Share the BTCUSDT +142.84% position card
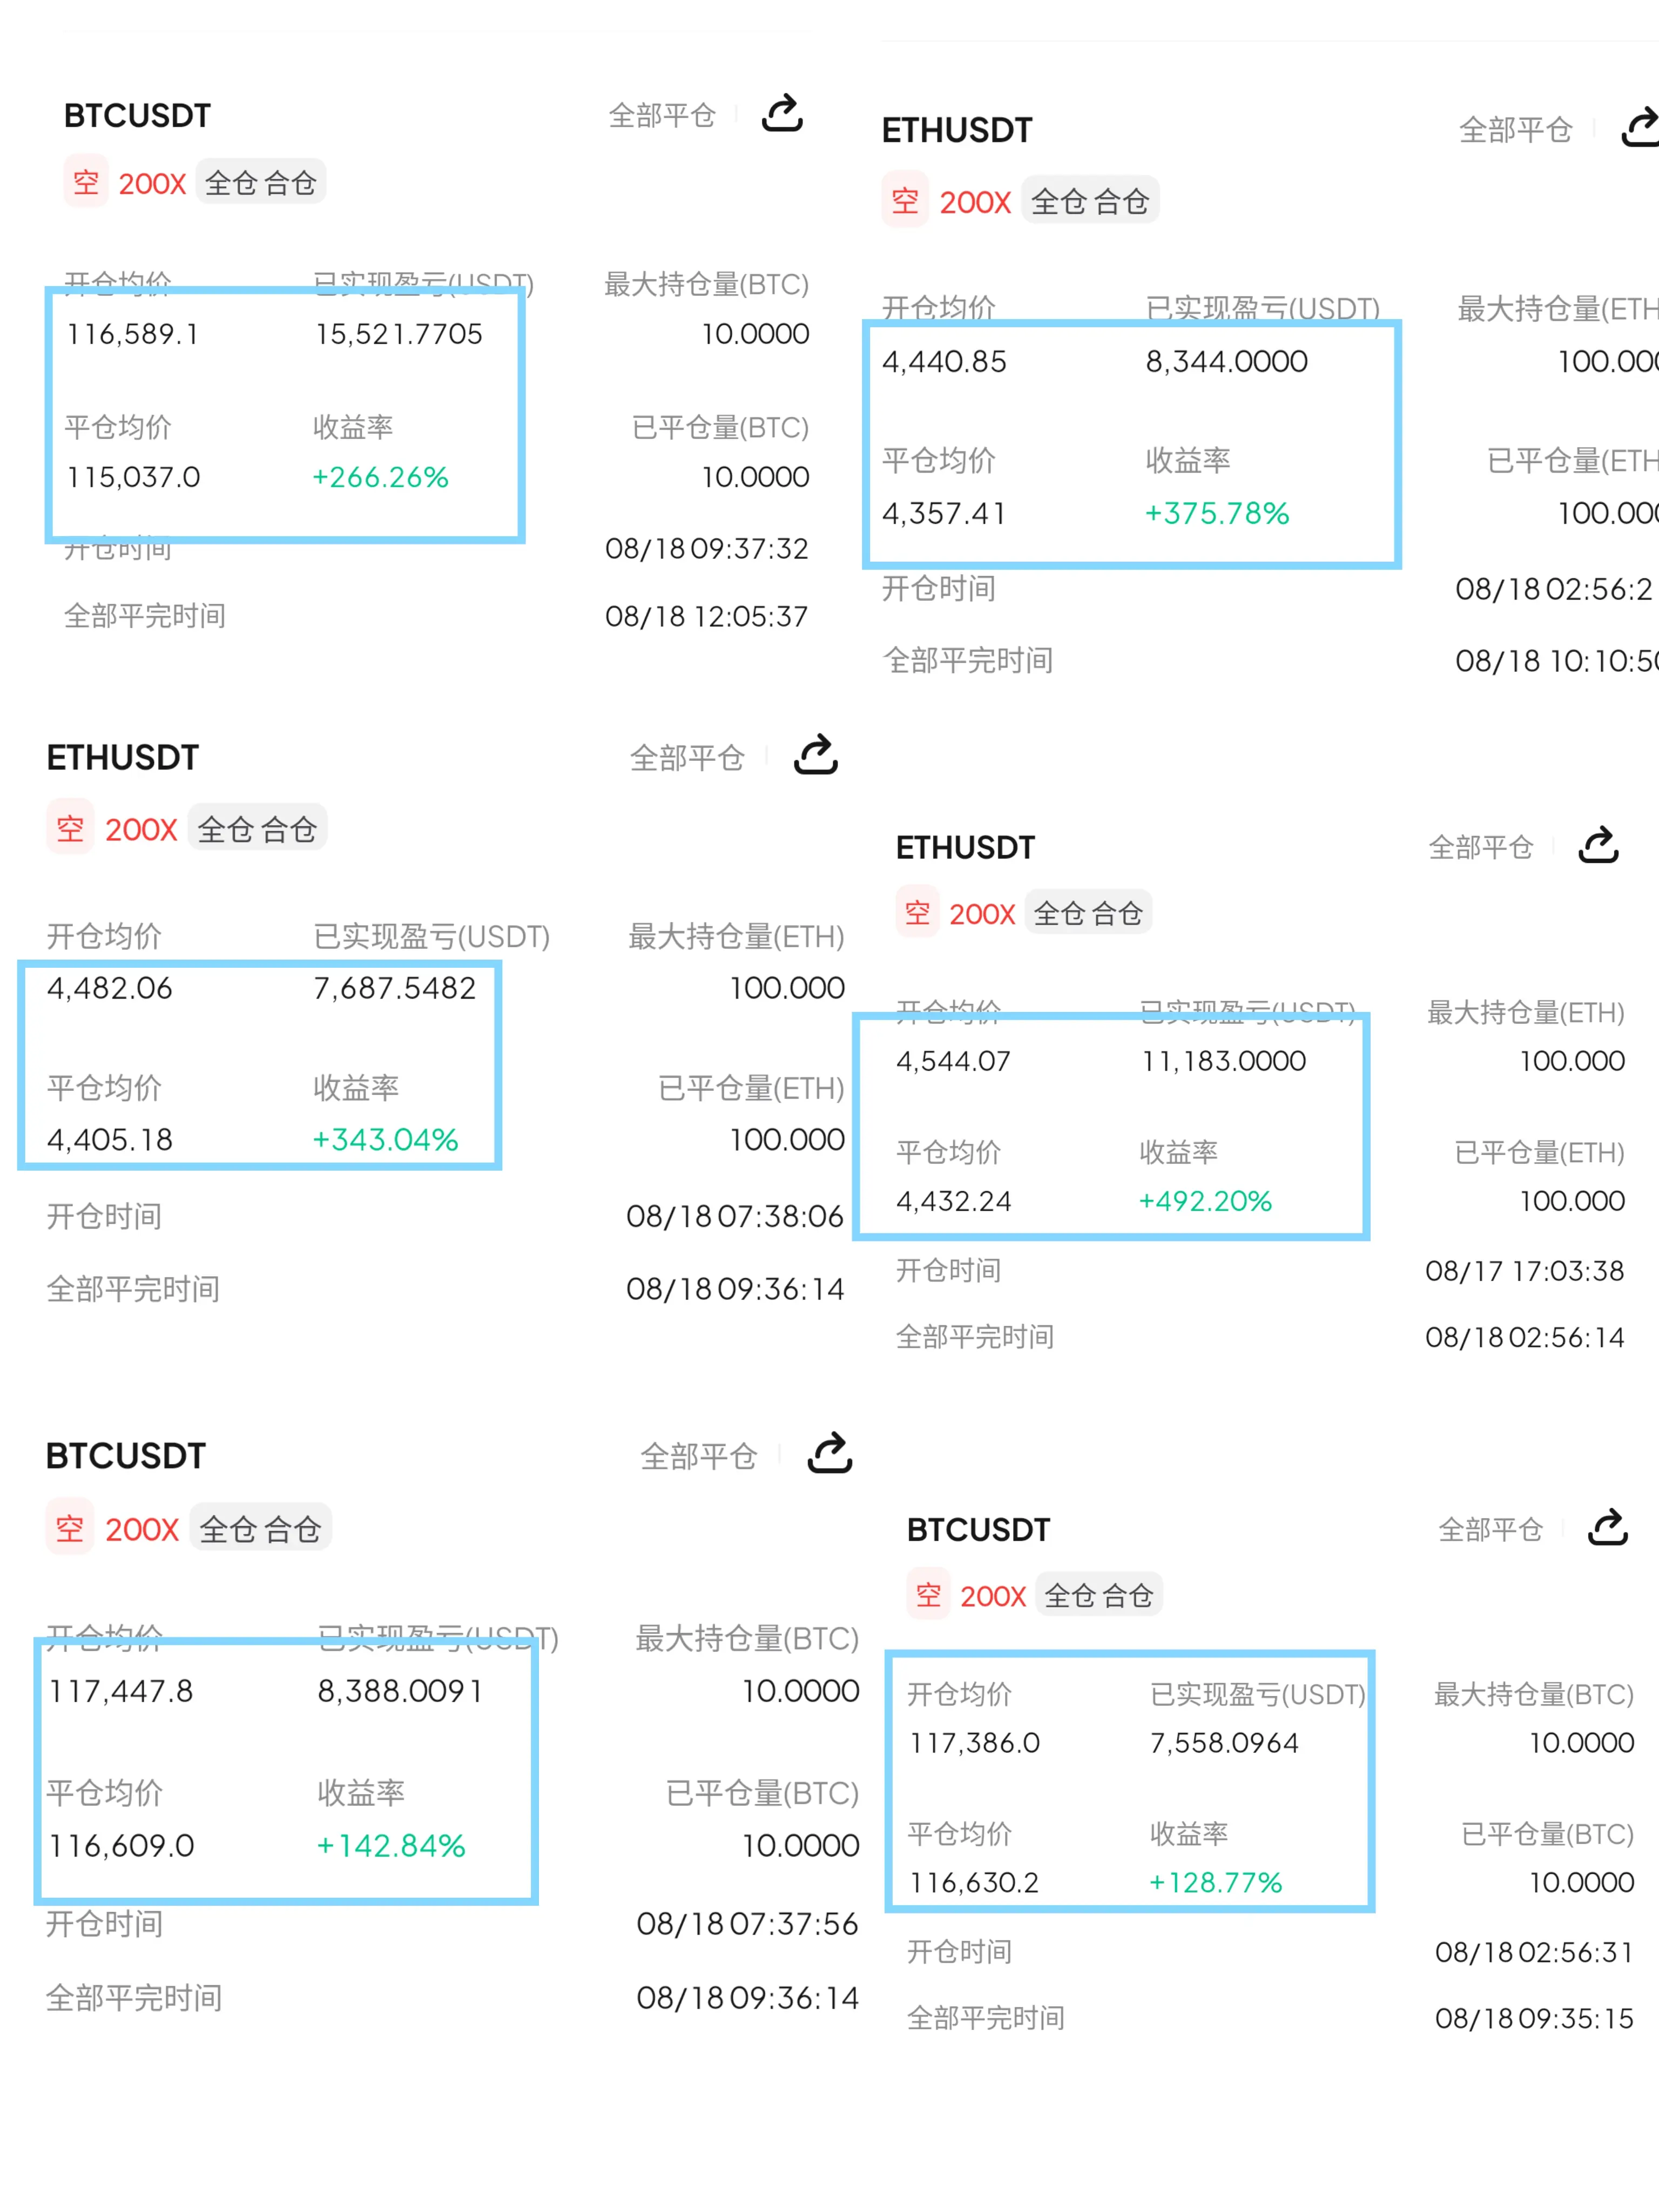Screen dimensions: 1659x2212 829,1454
